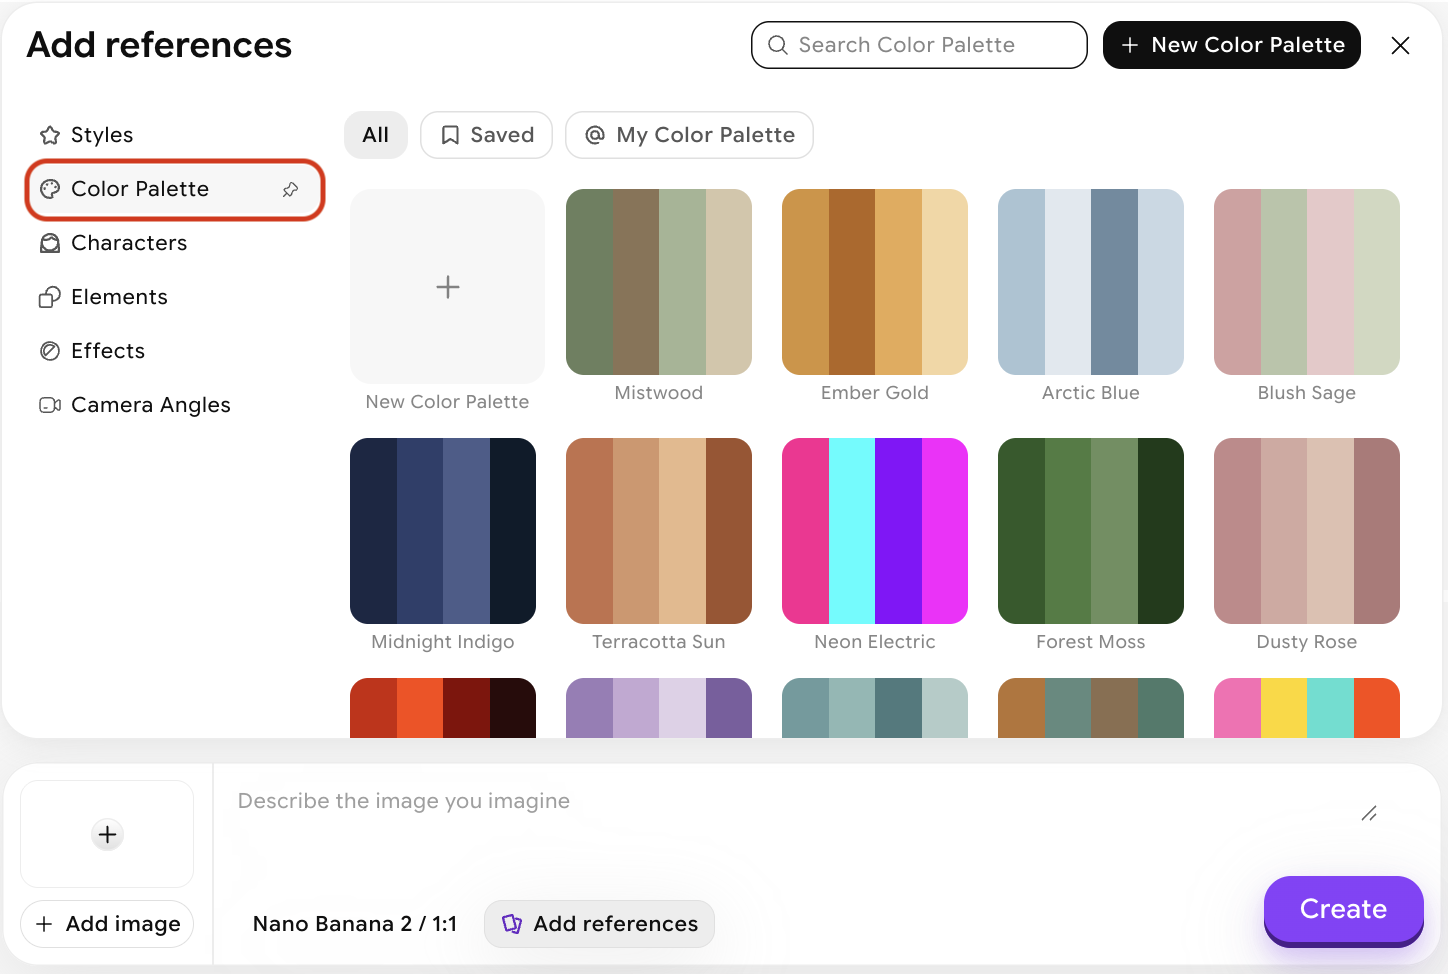Click the expand icon in prompt box
Image resolution: width=1448 pixels, height=974 pixels.
(1369, 814)
